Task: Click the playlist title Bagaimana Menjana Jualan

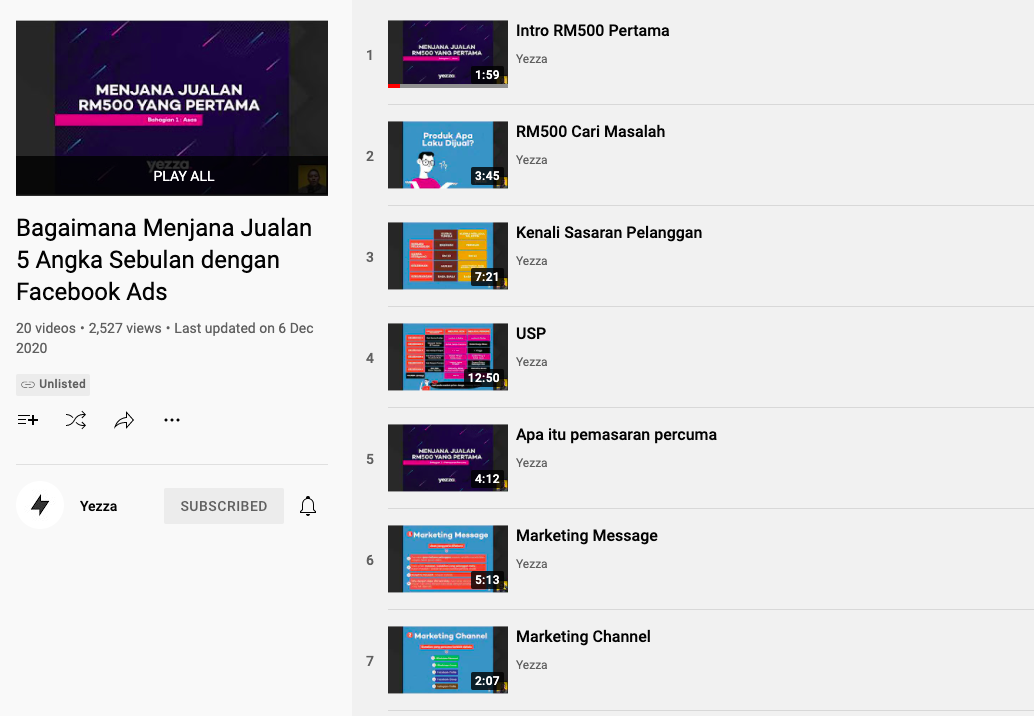Action: 164,260
